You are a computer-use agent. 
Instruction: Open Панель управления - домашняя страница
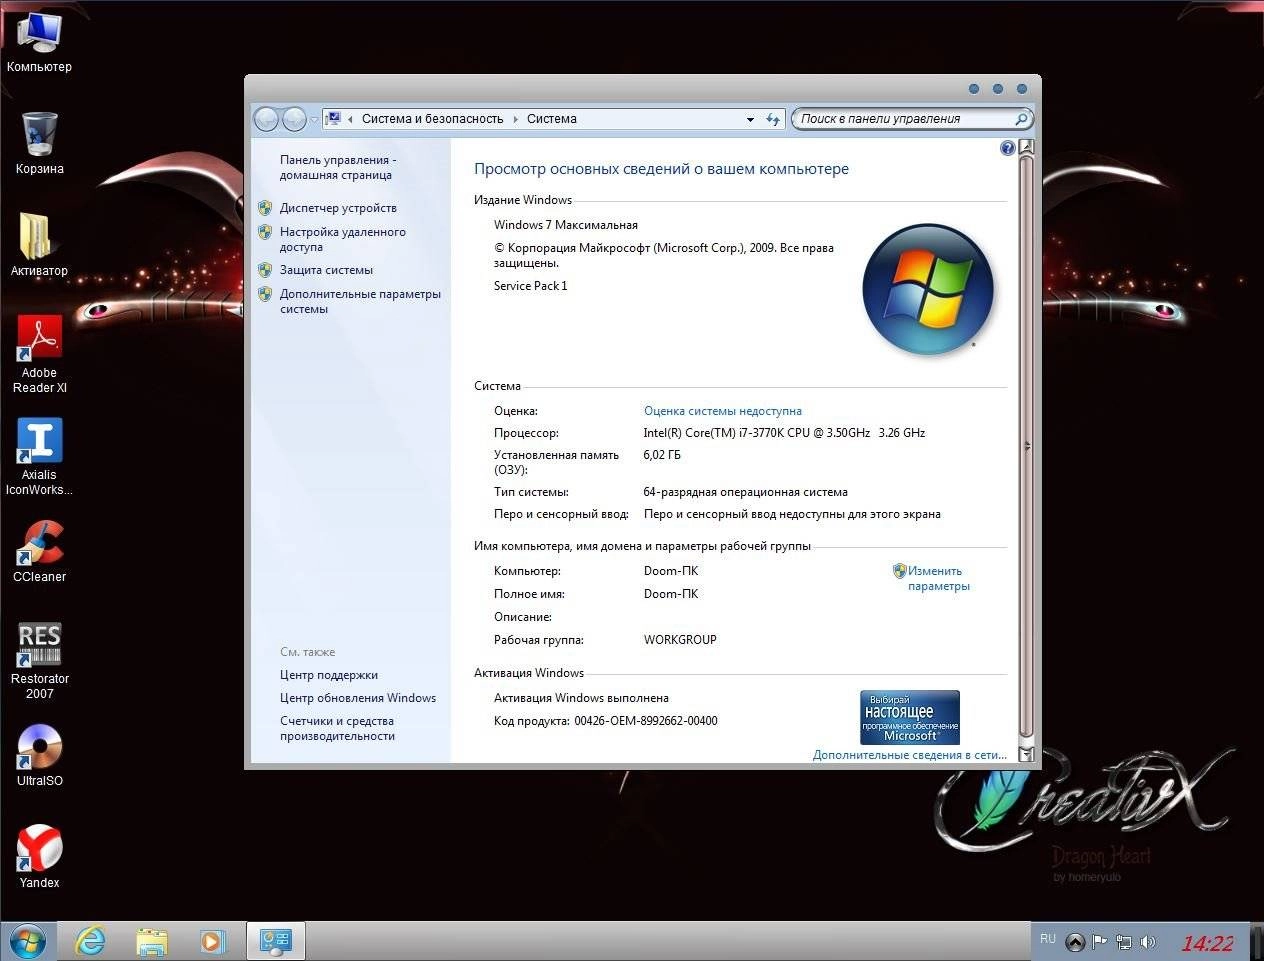pos(338,167)
